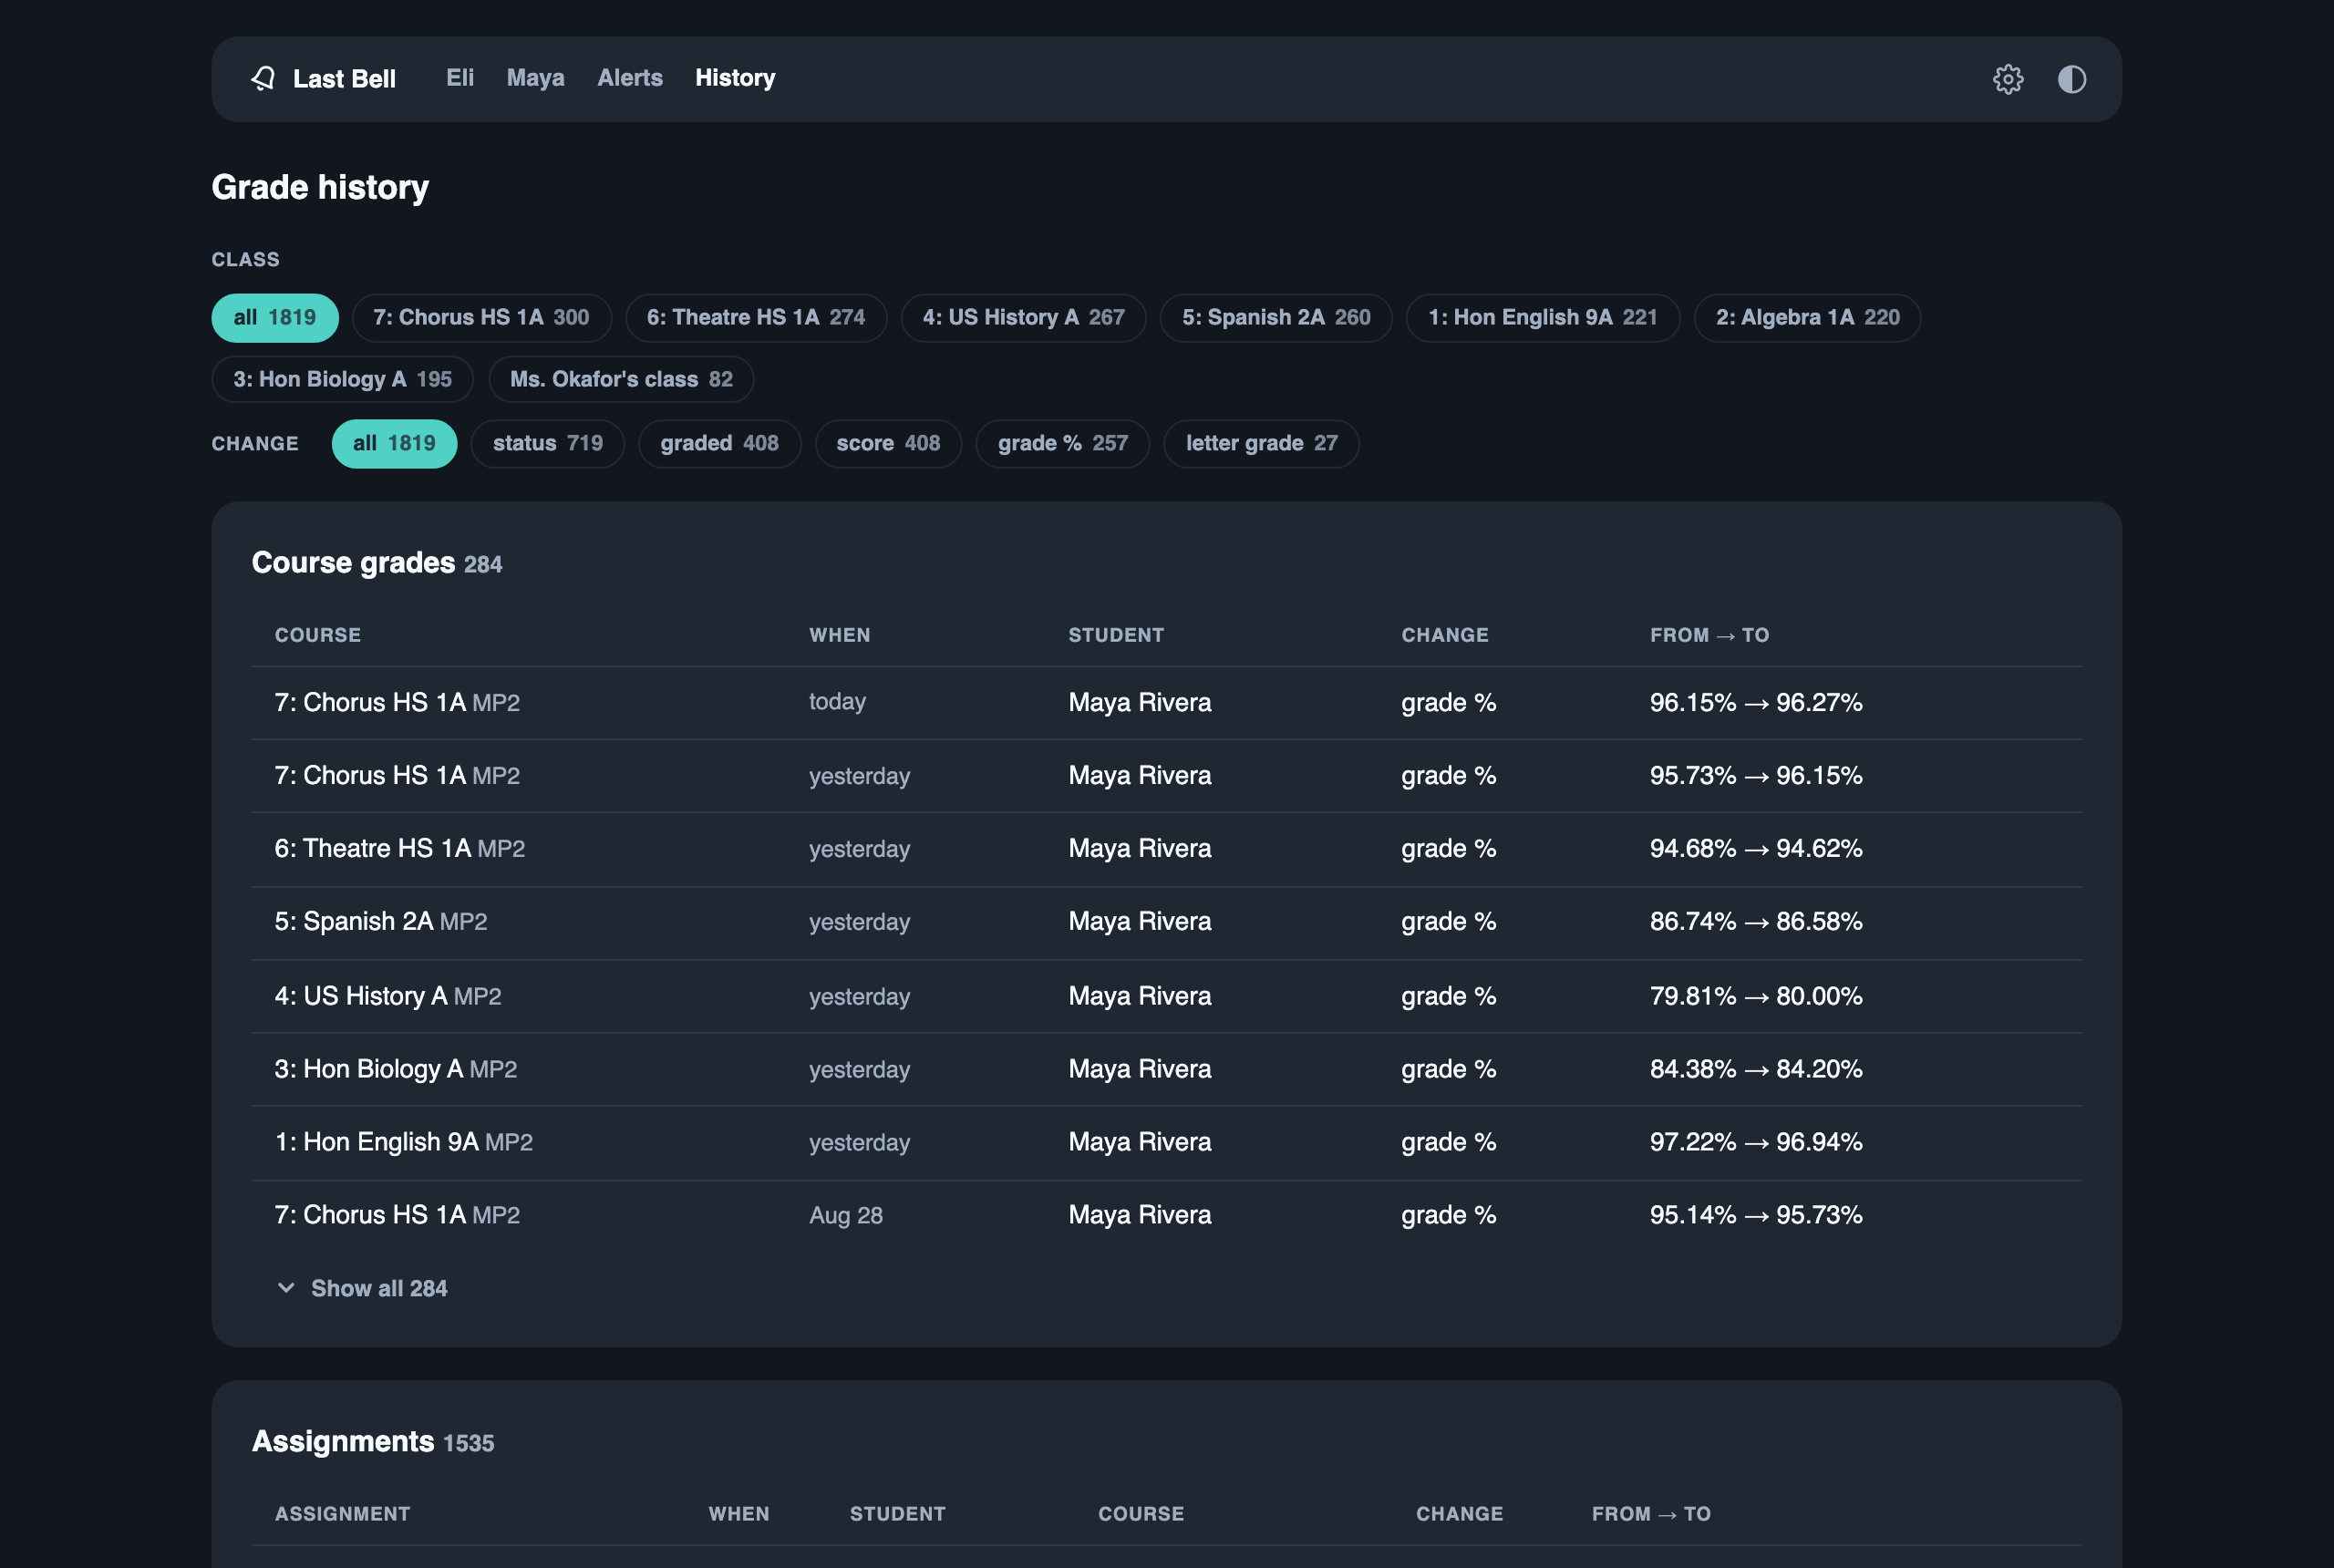The width and height of the screenshot is (2334, 1568).
Task: Filter changes by letter grade 27
Action: coord(1261,443)
